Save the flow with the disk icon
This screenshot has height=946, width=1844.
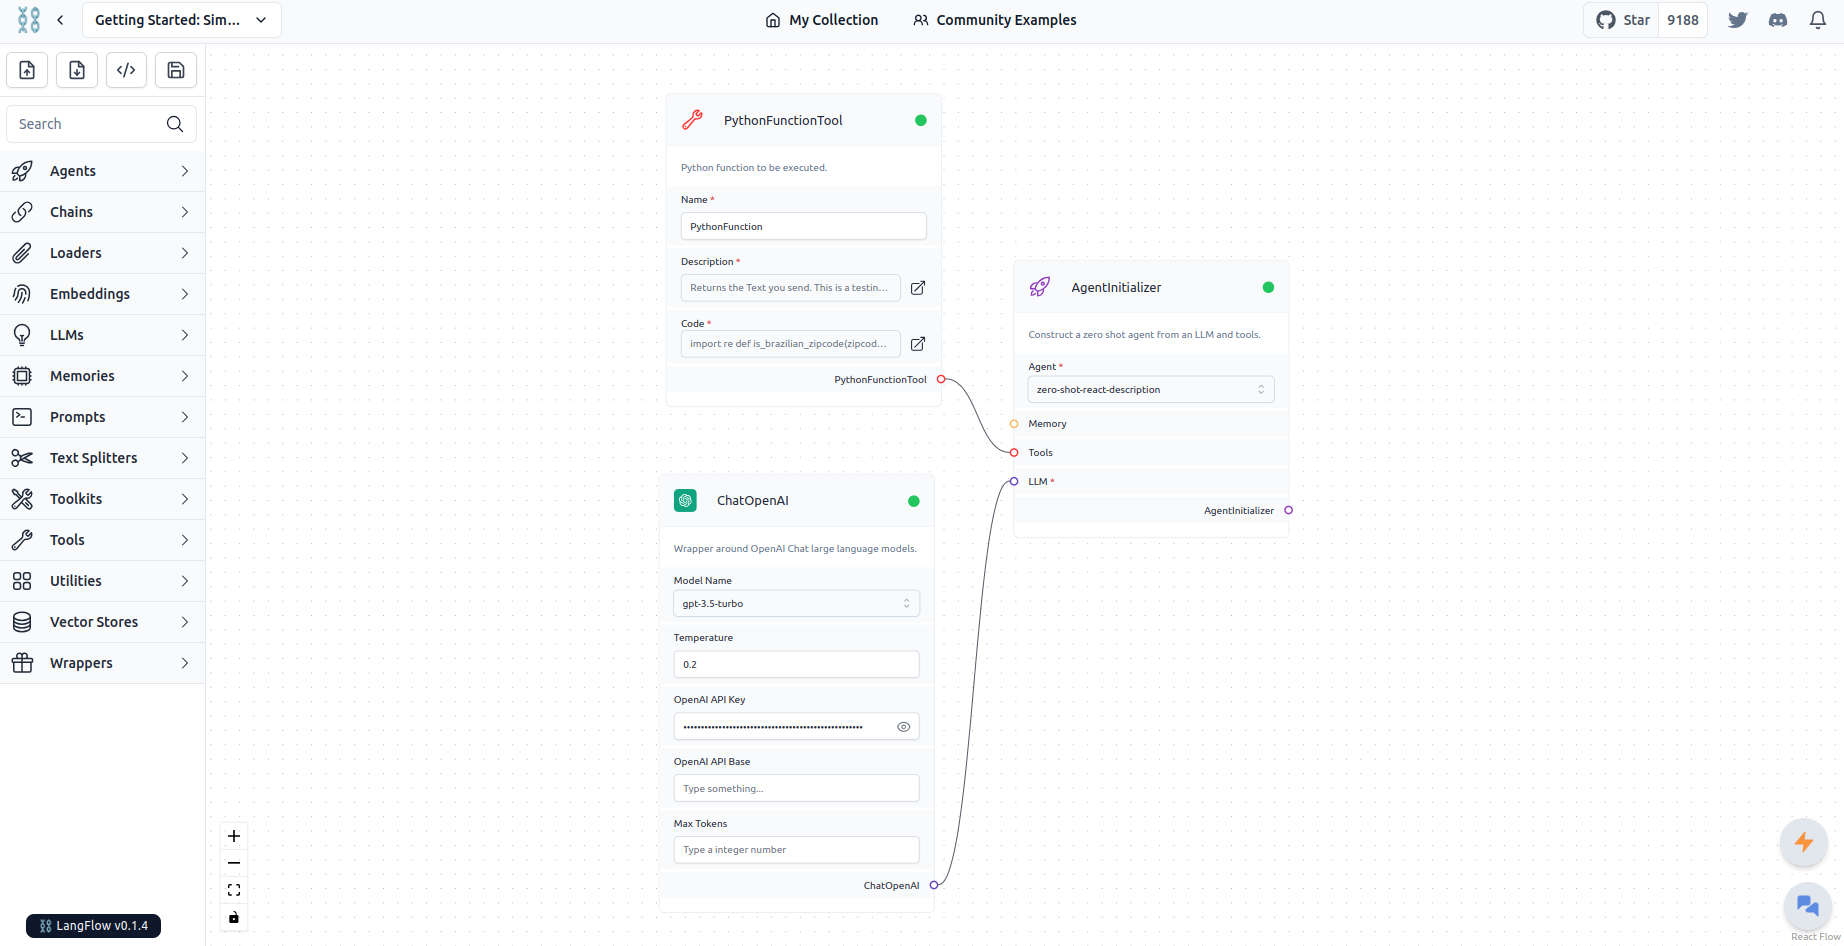click(176, 70)
